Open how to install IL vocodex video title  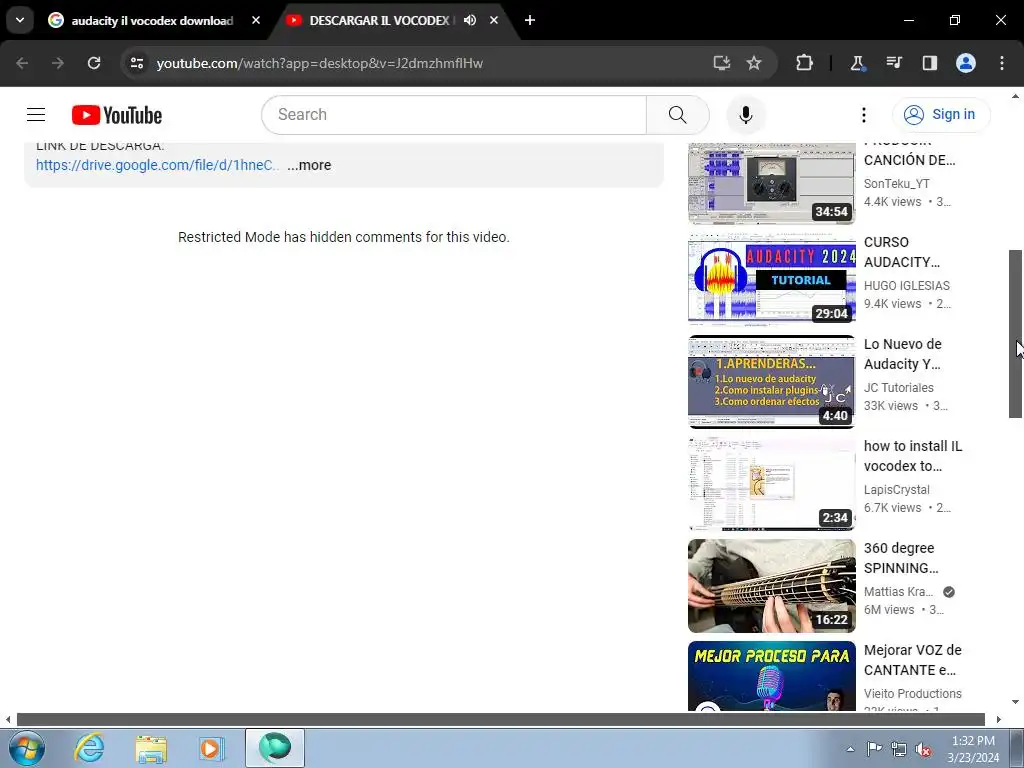tap(912, 456)
